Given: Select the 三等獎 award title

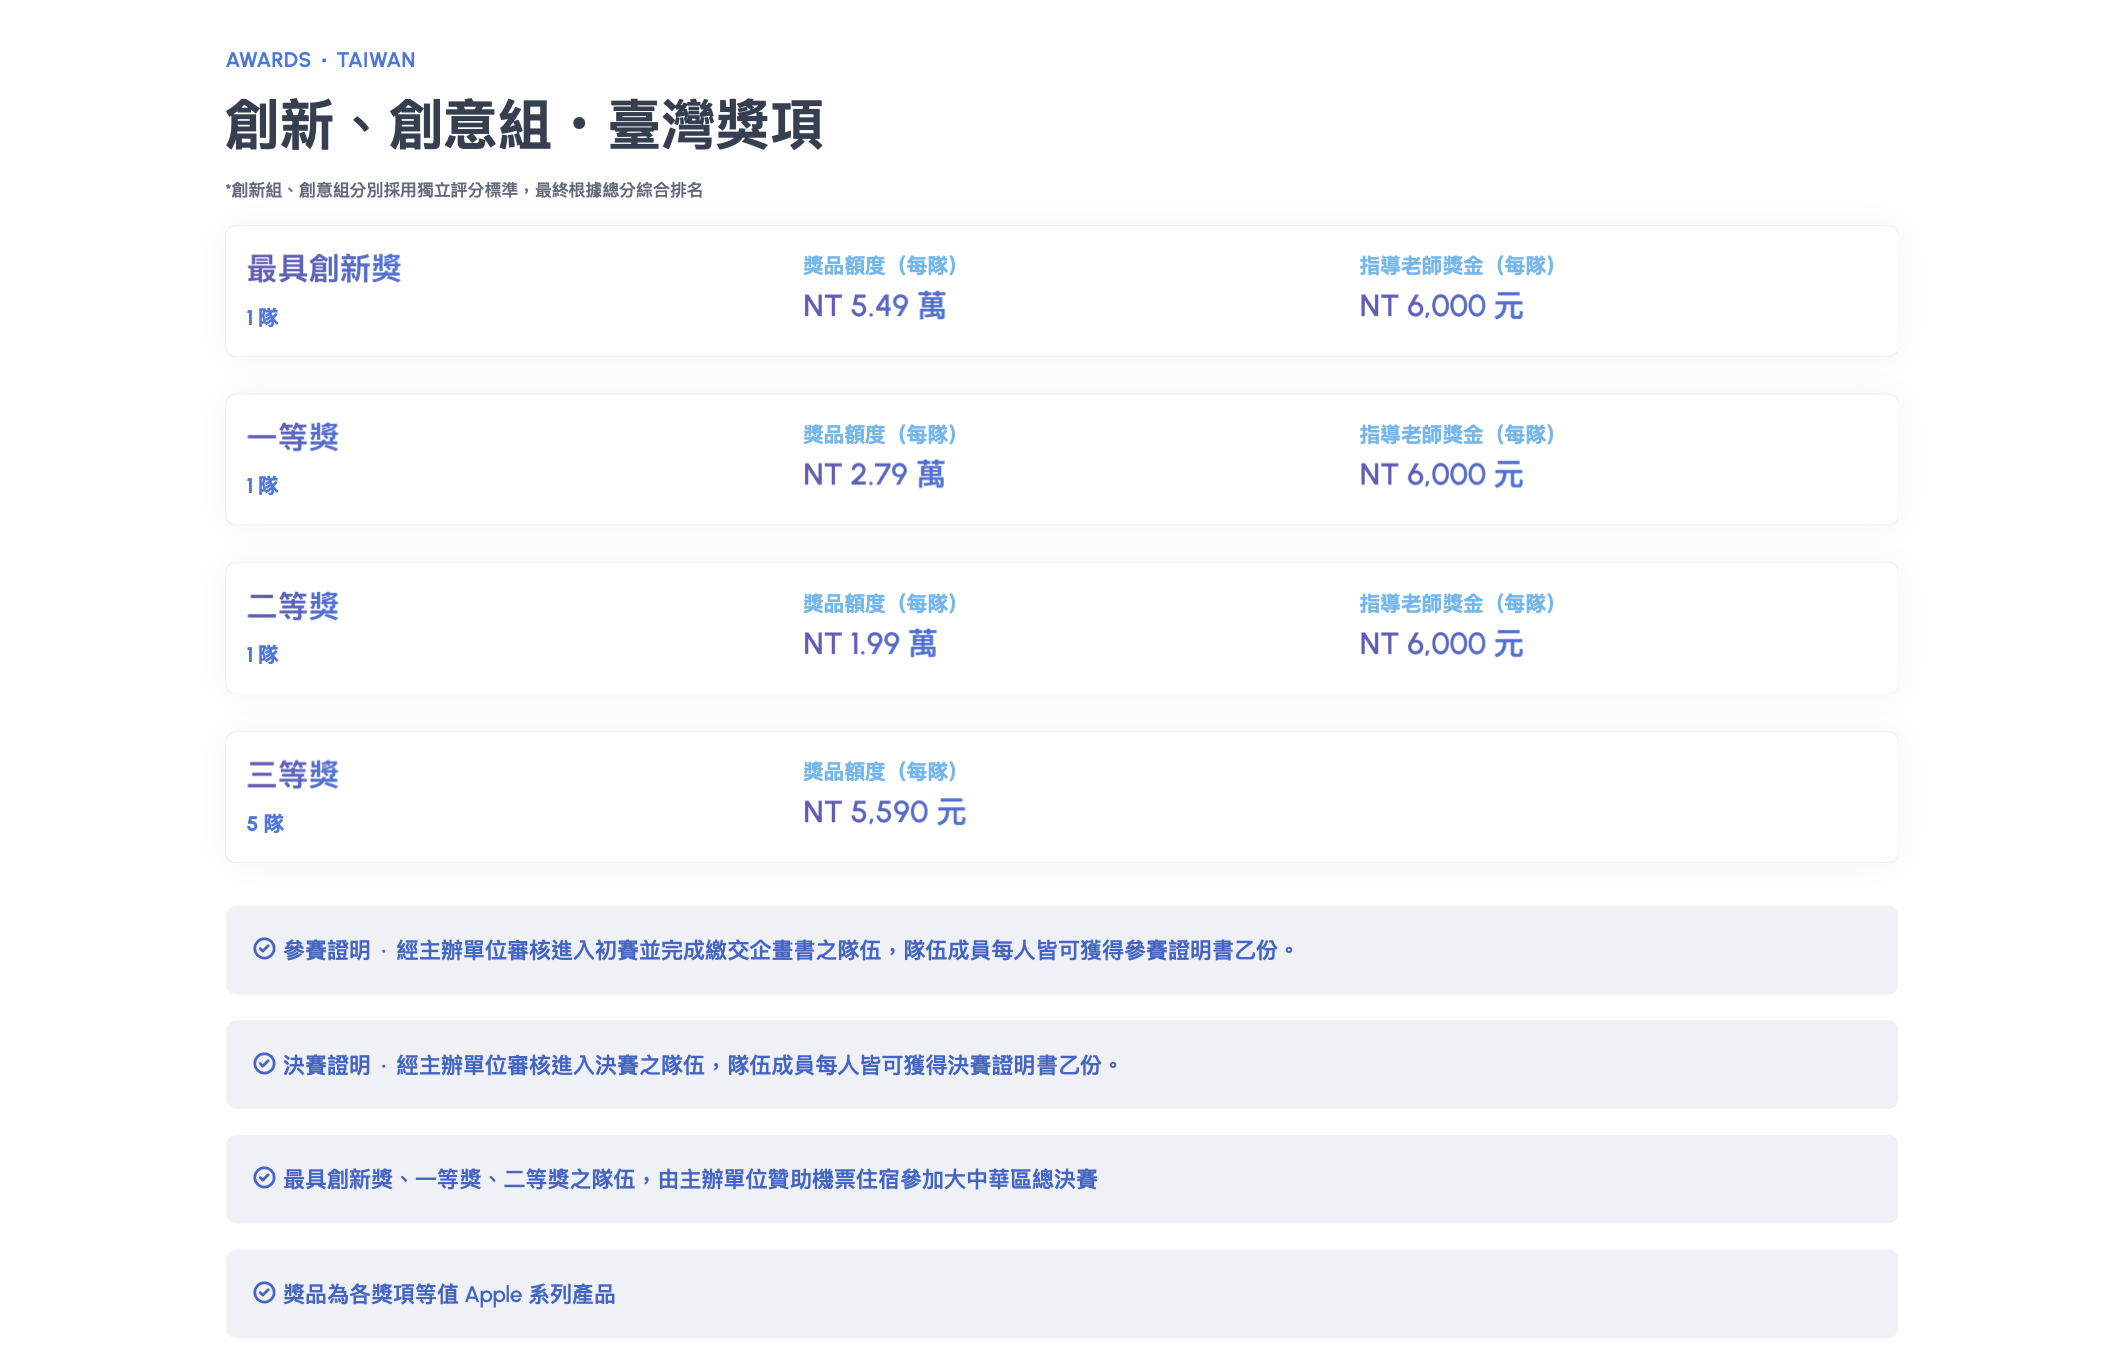Looking at the screenshot, I should pos(293,775).
